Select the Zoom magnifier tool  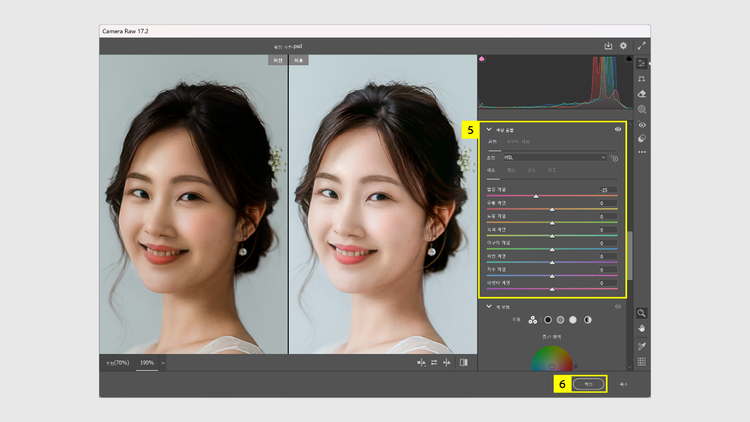(x=641, y=313)
